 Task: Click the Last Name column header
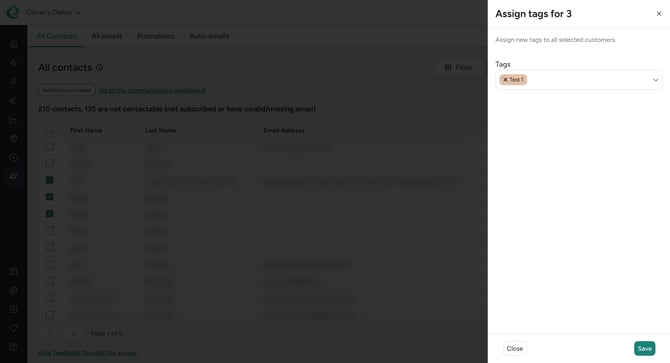160,130
